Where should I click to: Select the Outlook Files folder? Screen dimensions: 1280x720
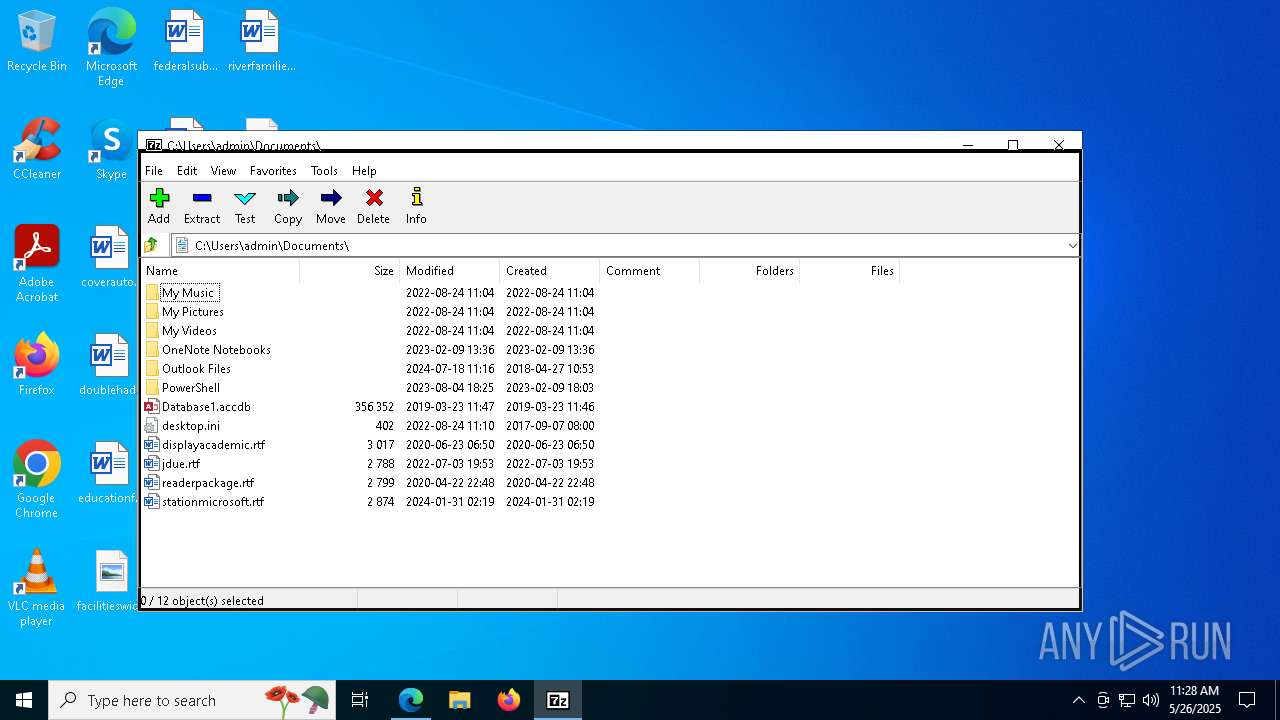tap(196, 369)
